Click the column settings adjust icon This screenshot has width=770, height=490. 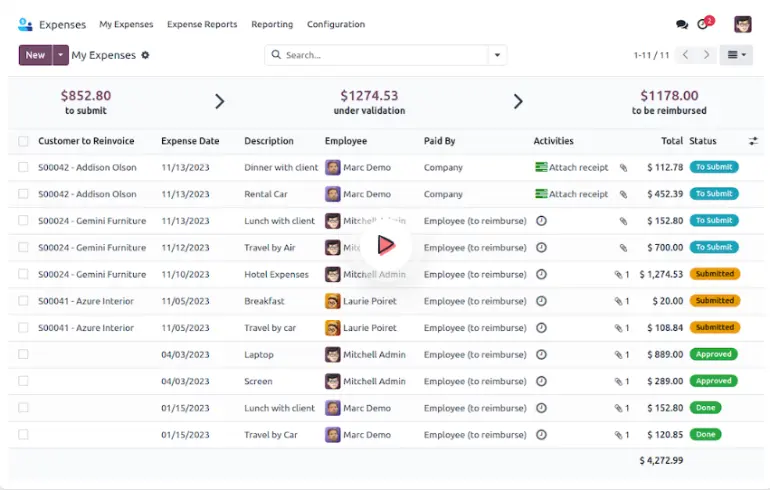point(753,141)
